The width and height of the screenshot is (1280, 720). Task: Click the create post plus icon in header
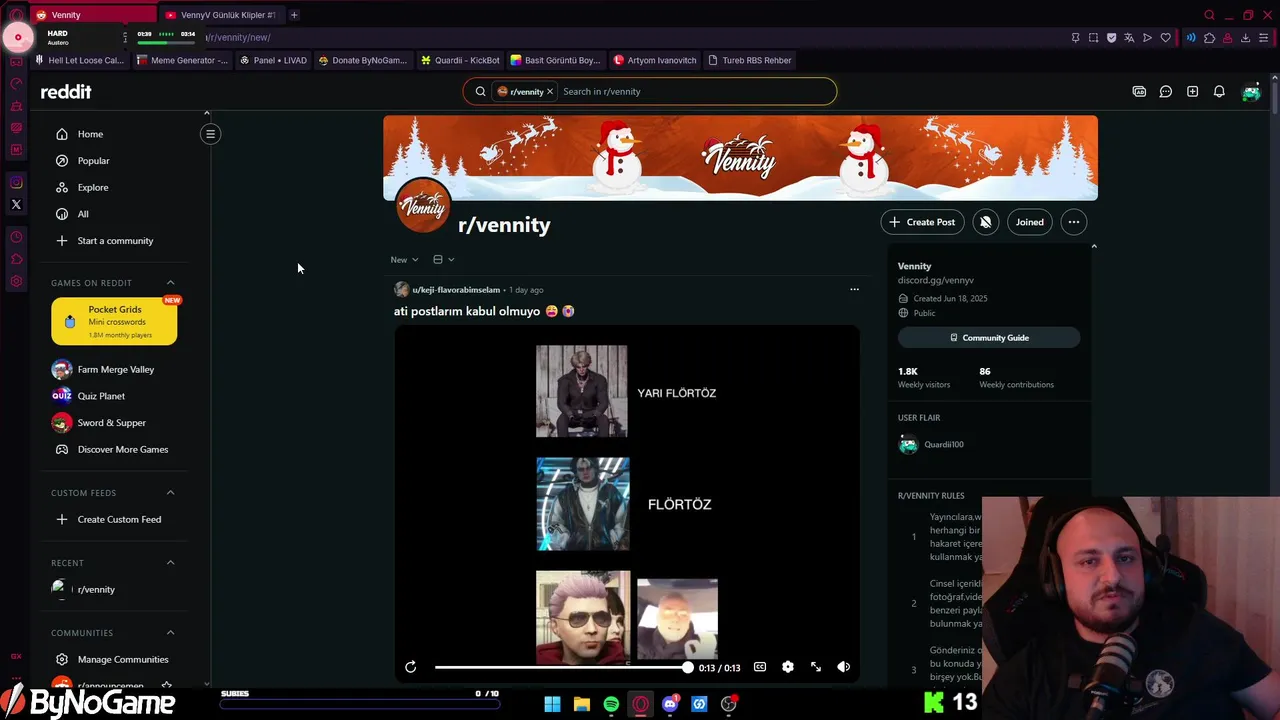tap(1192, 92)
